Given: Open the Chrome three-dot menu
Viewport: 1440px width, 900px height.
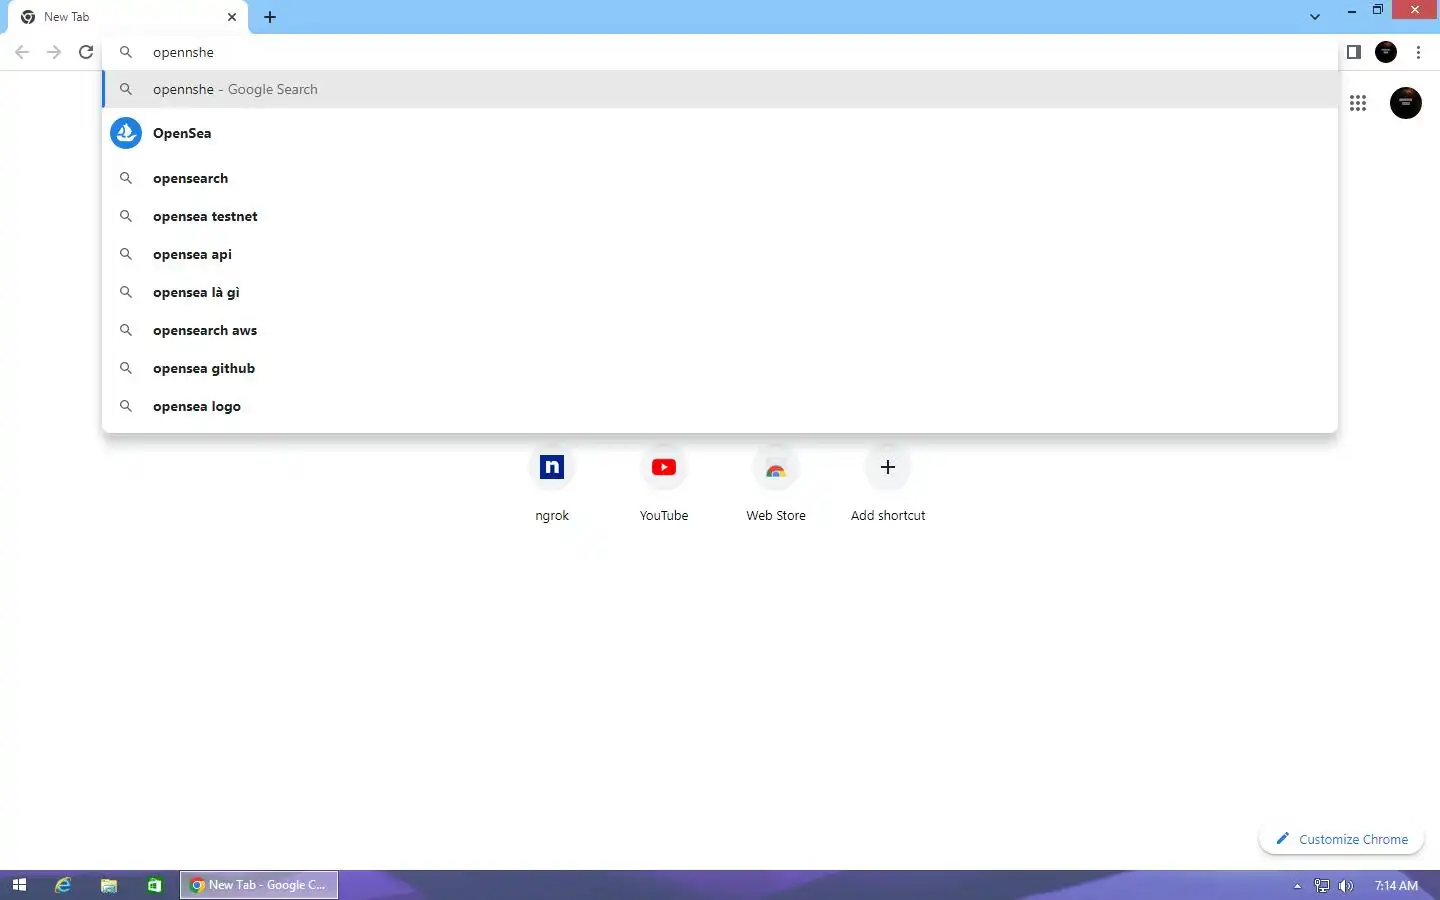Looking at the screenshot, I should (x=1418, y=52).
